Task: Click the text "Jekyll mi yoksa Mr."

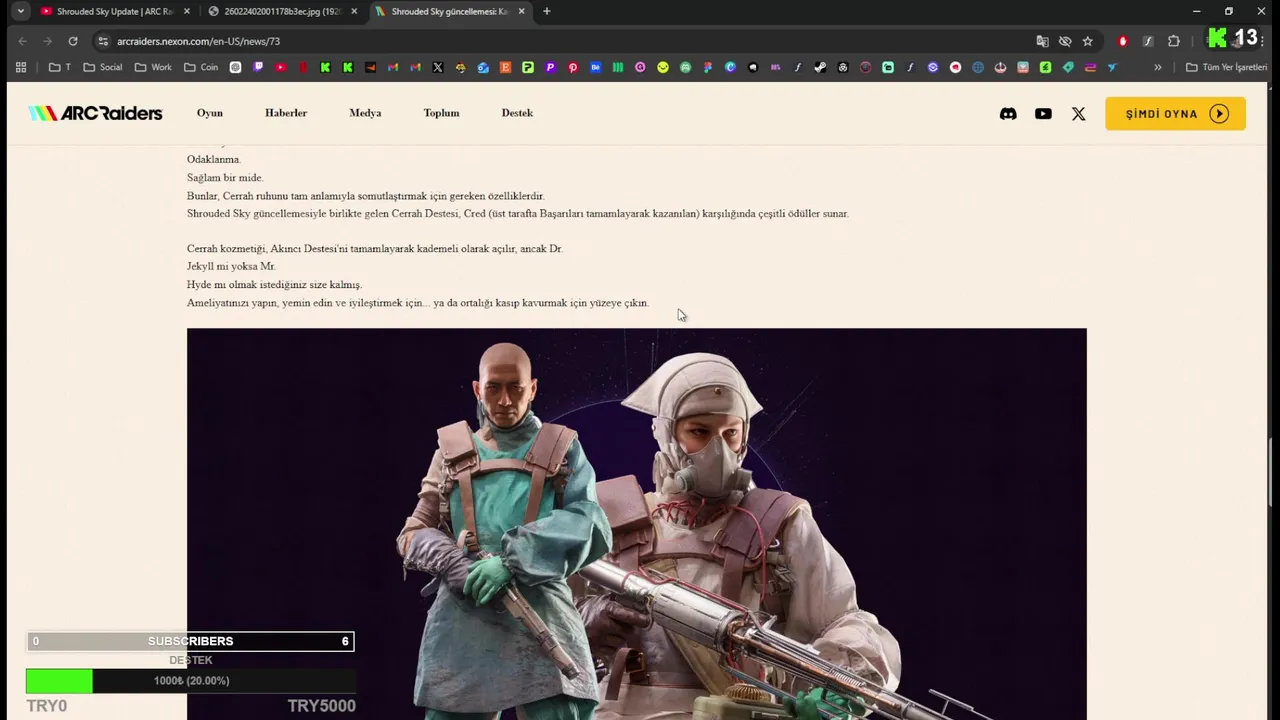Action: [231, 267]
